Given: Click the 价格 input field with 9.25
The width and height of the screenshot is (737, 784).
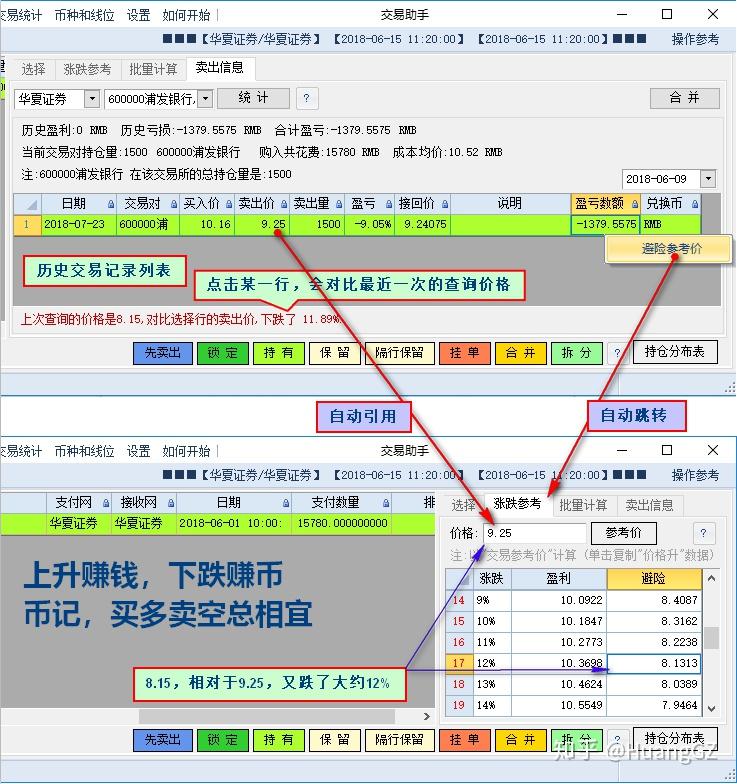Looking at the screenshot, I should click(534, 534).
